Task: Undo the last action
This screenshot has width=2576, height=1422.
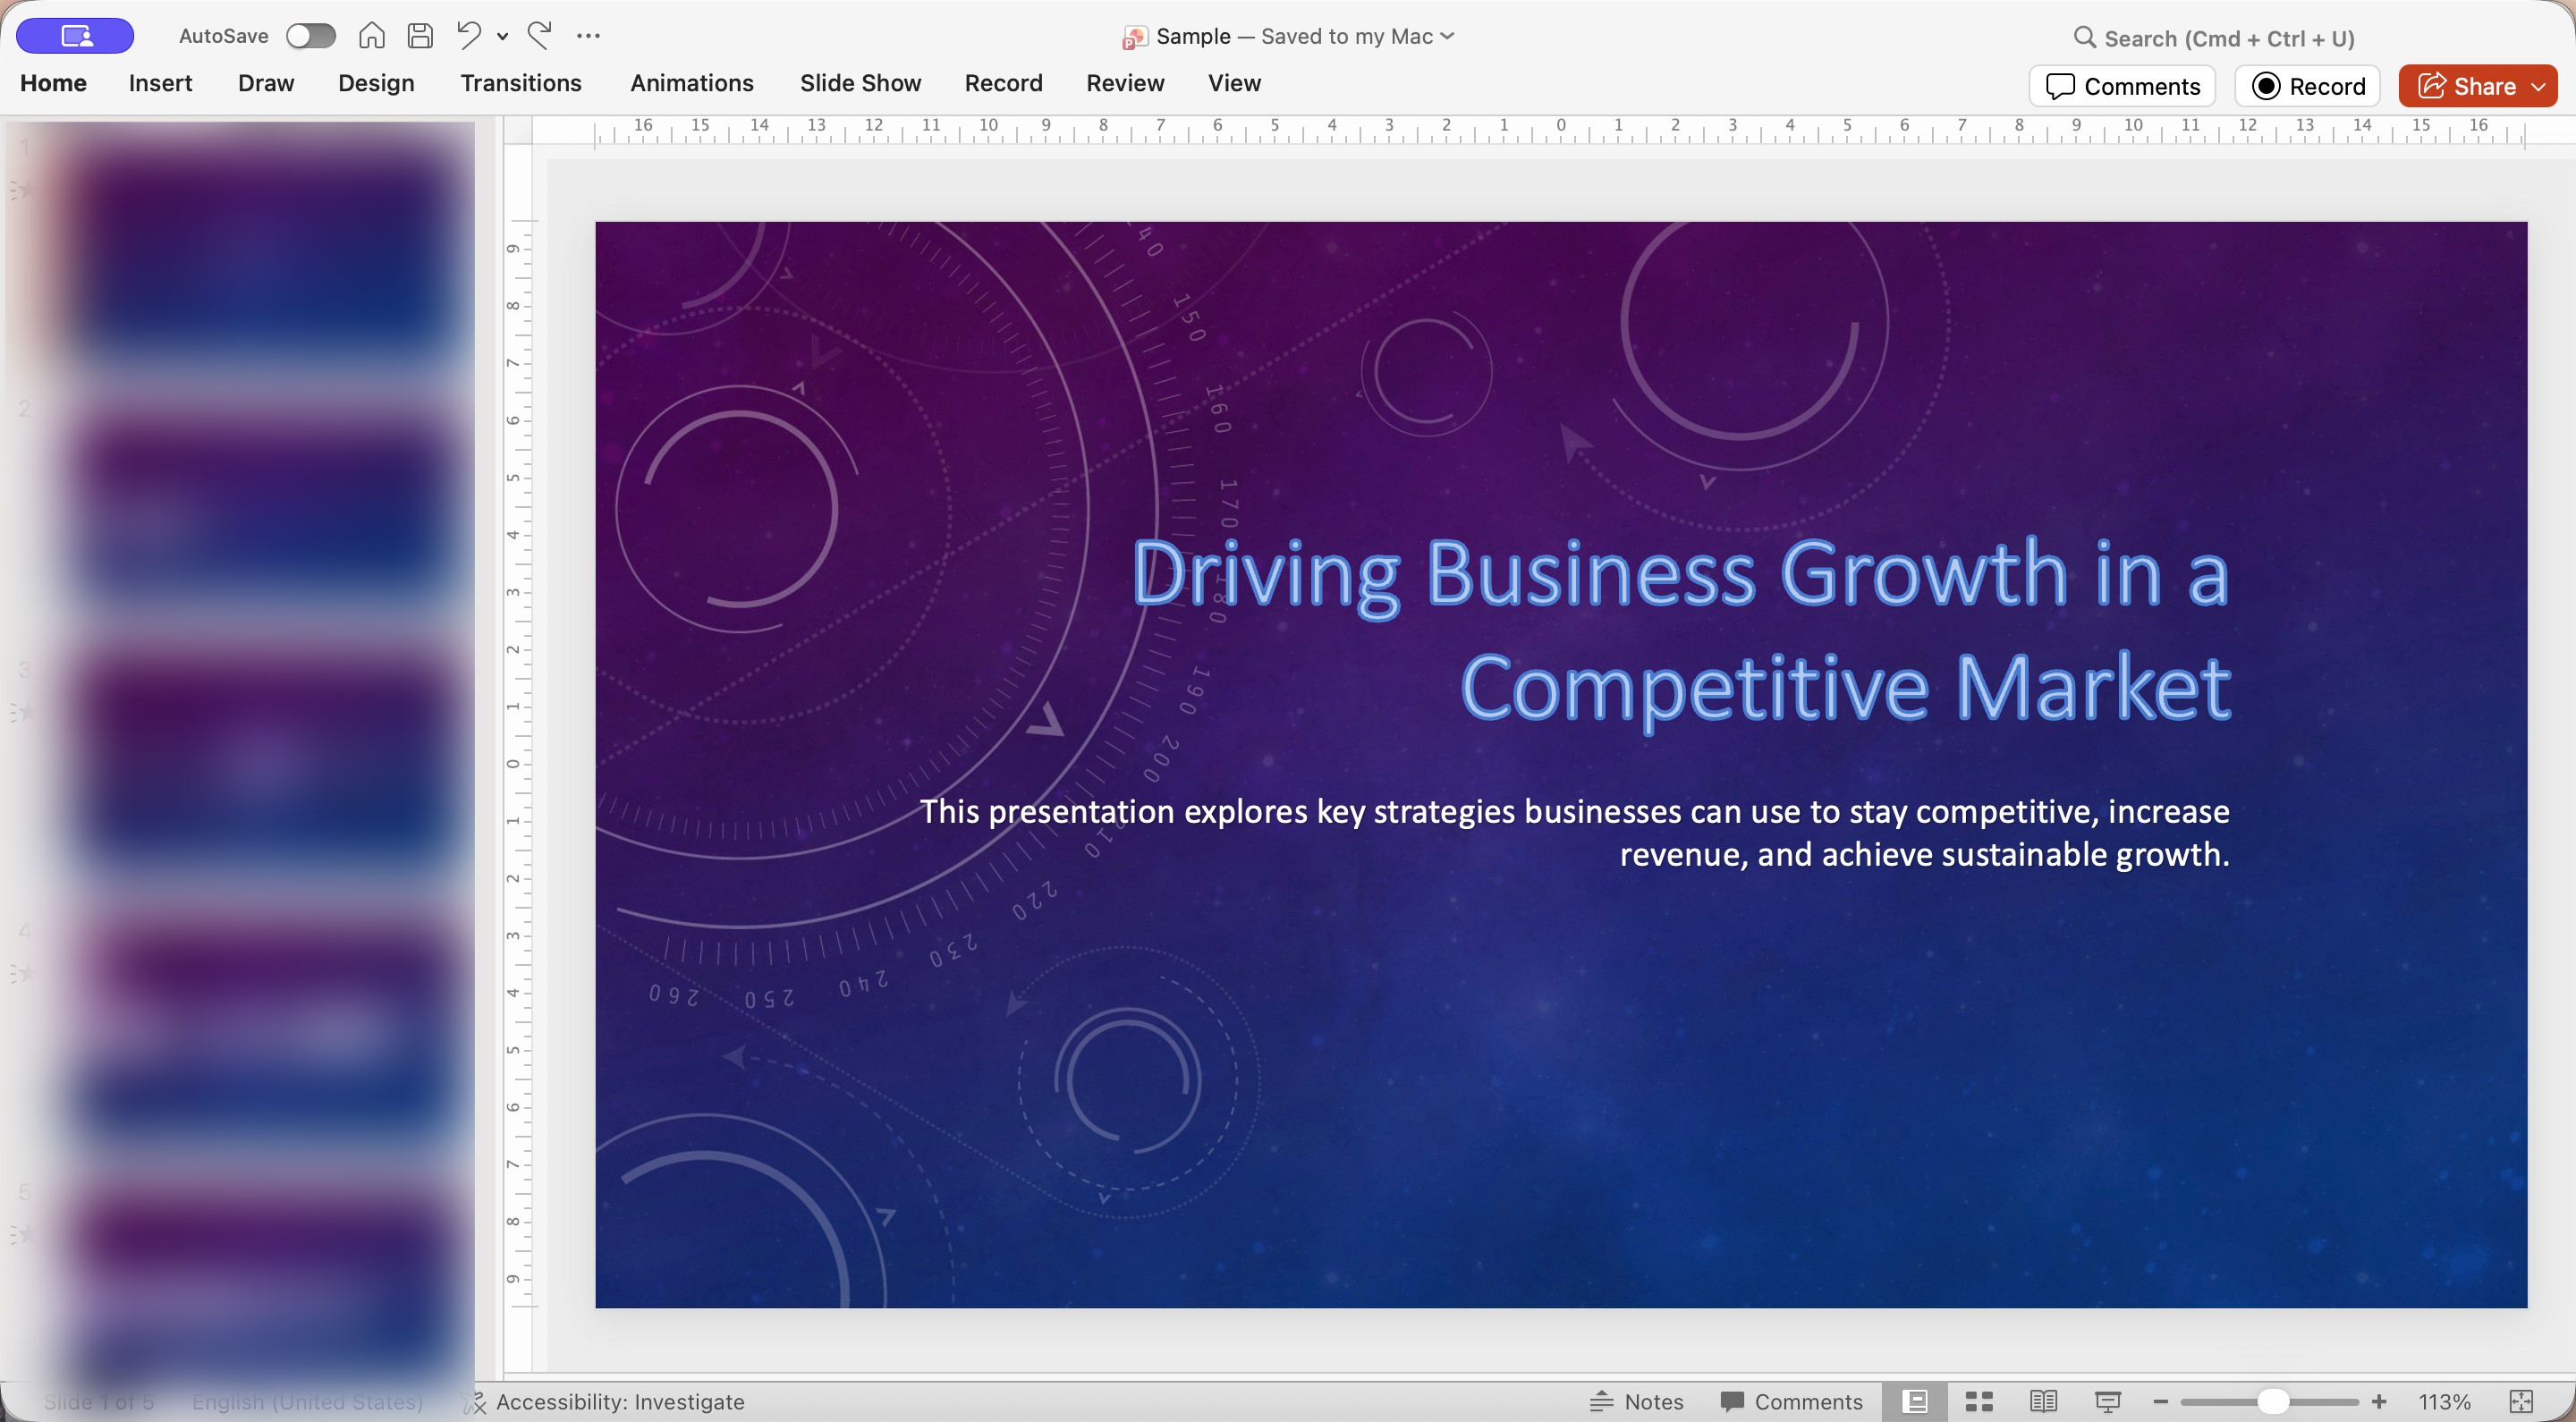Action: coord(468,36)
